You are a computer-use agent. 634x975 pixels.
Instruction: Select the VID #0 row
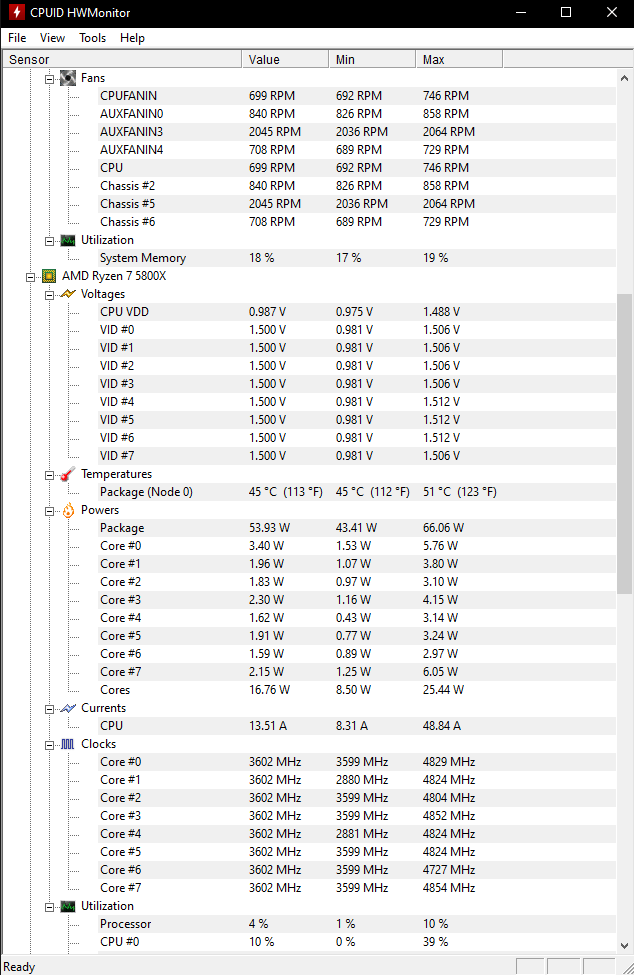(357, 330)
